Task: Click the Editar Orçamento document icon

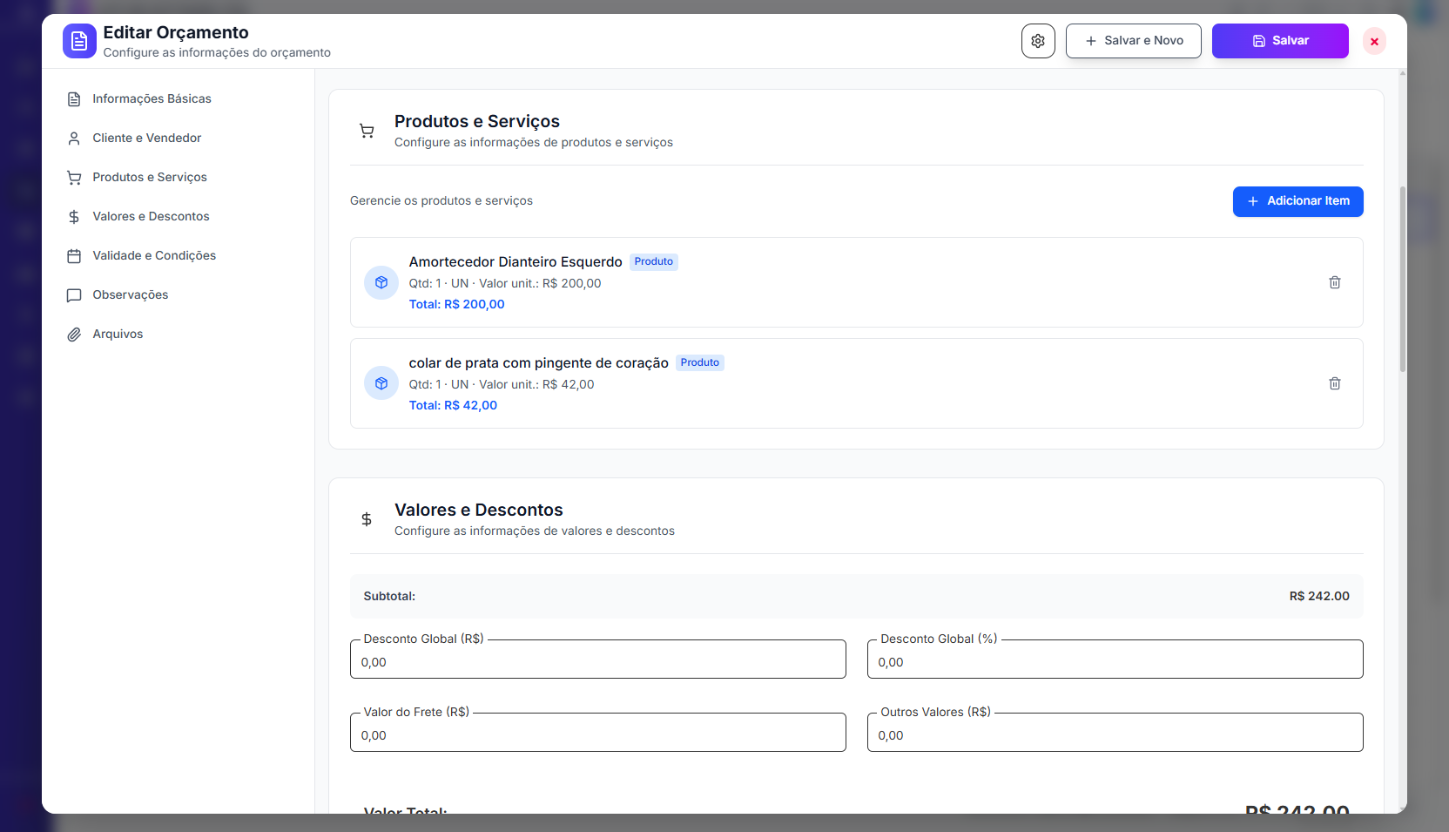Action: coord(80,41)
